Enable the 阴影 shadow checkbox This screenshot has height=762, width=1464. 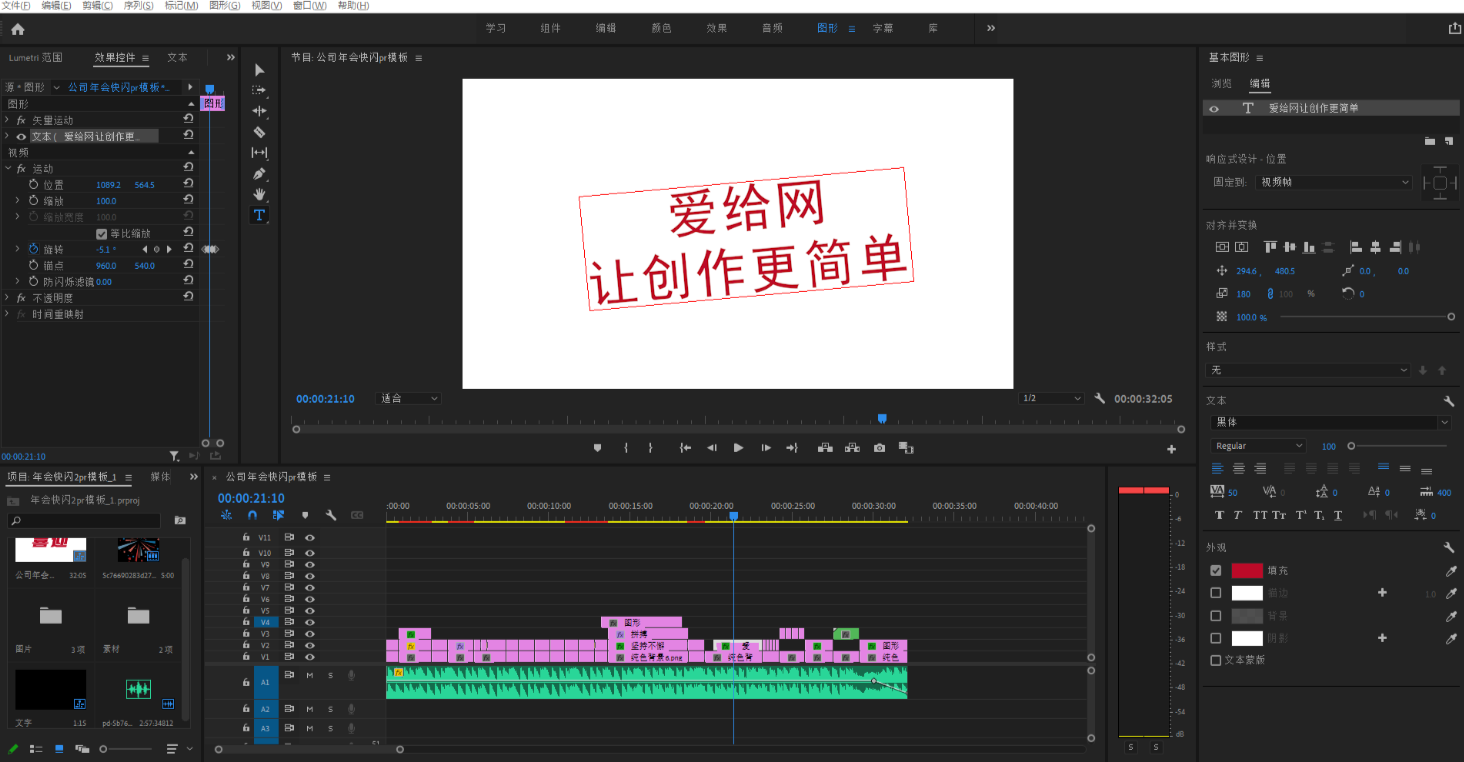point(1216,638)
